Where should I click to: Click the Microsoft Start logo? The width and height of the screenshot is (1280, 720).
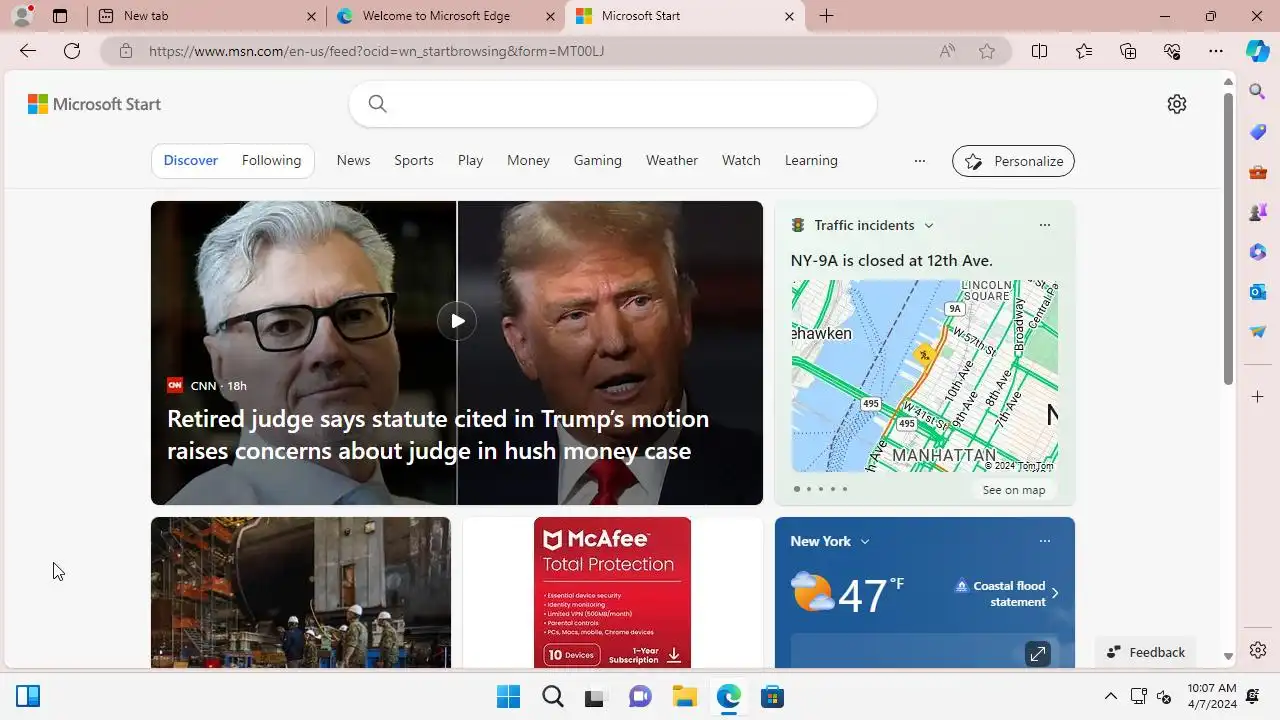pyautogui.click(x=94, y=104)
